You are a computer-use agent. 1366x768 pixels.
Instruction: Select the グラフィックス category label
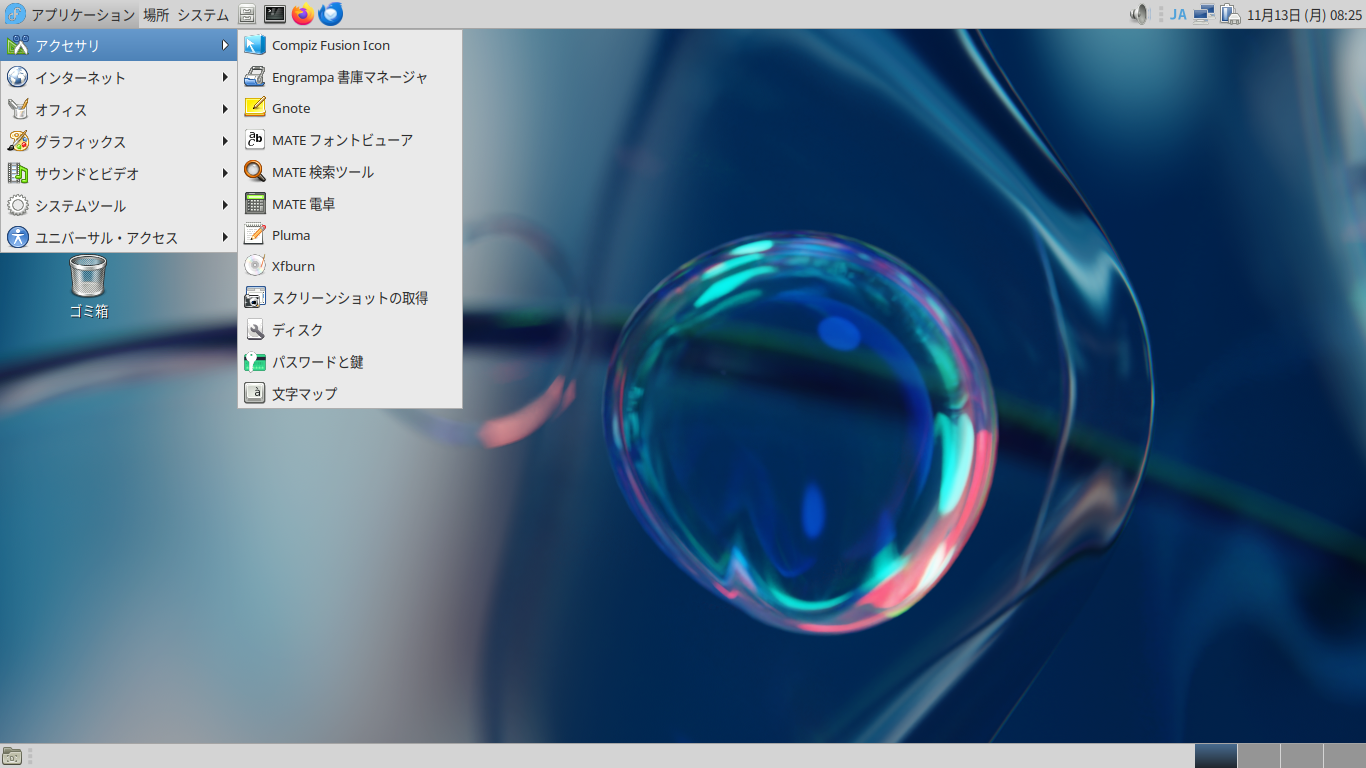[x=80, y=142]
